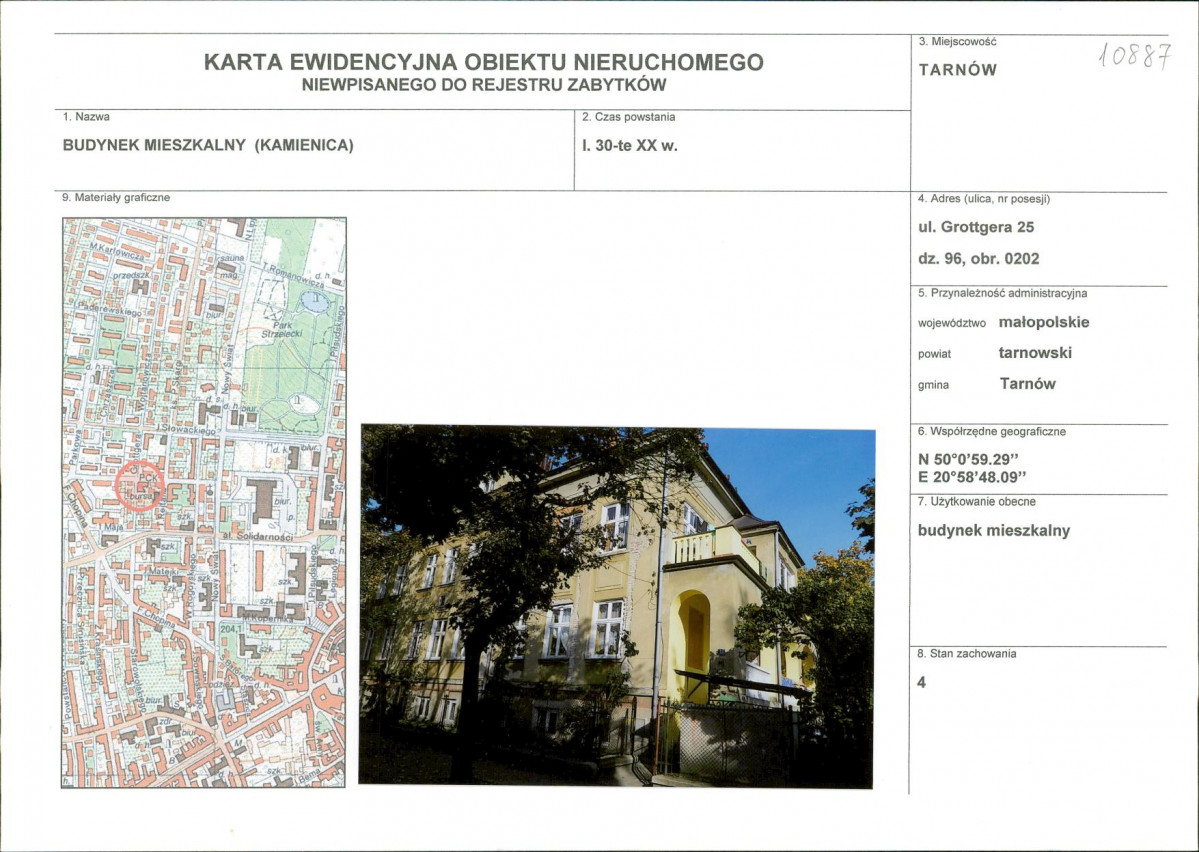Click the '5. Przynależność administracyjna' label
Viewport: 1199px width, 852px height.
[x=1002, y=293]
